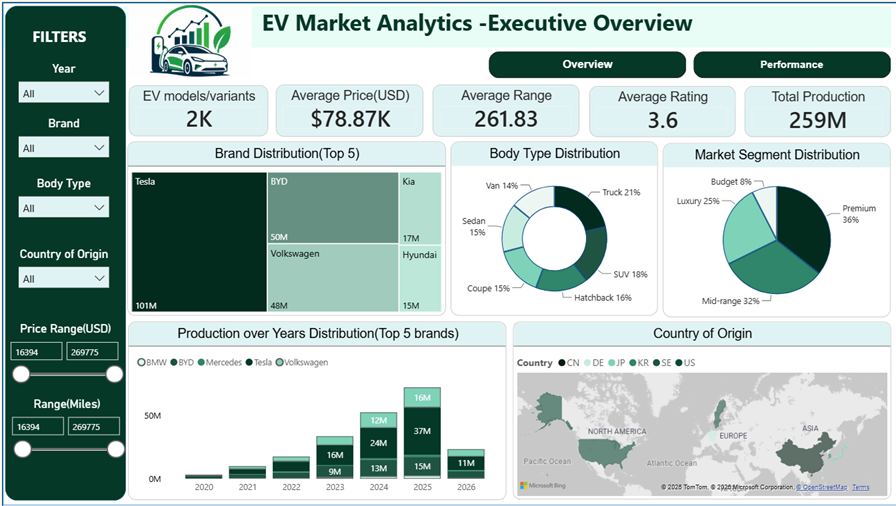Open the Overview page tab
Viewport: 896px width, 506px height.
[587, 65]
